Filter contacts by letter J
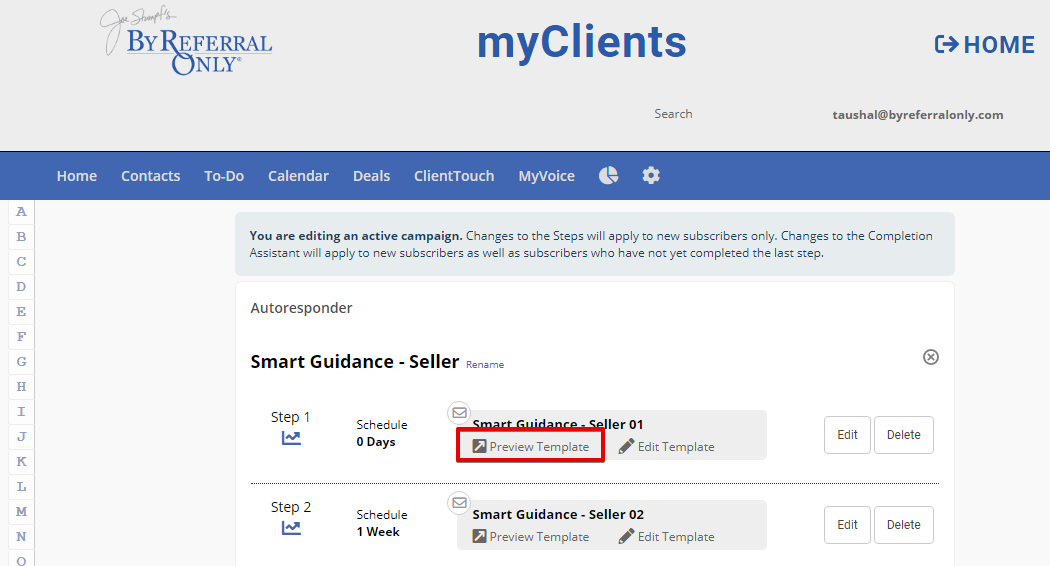The width and height of the screenshot is (1050, 566). (21, 437)
